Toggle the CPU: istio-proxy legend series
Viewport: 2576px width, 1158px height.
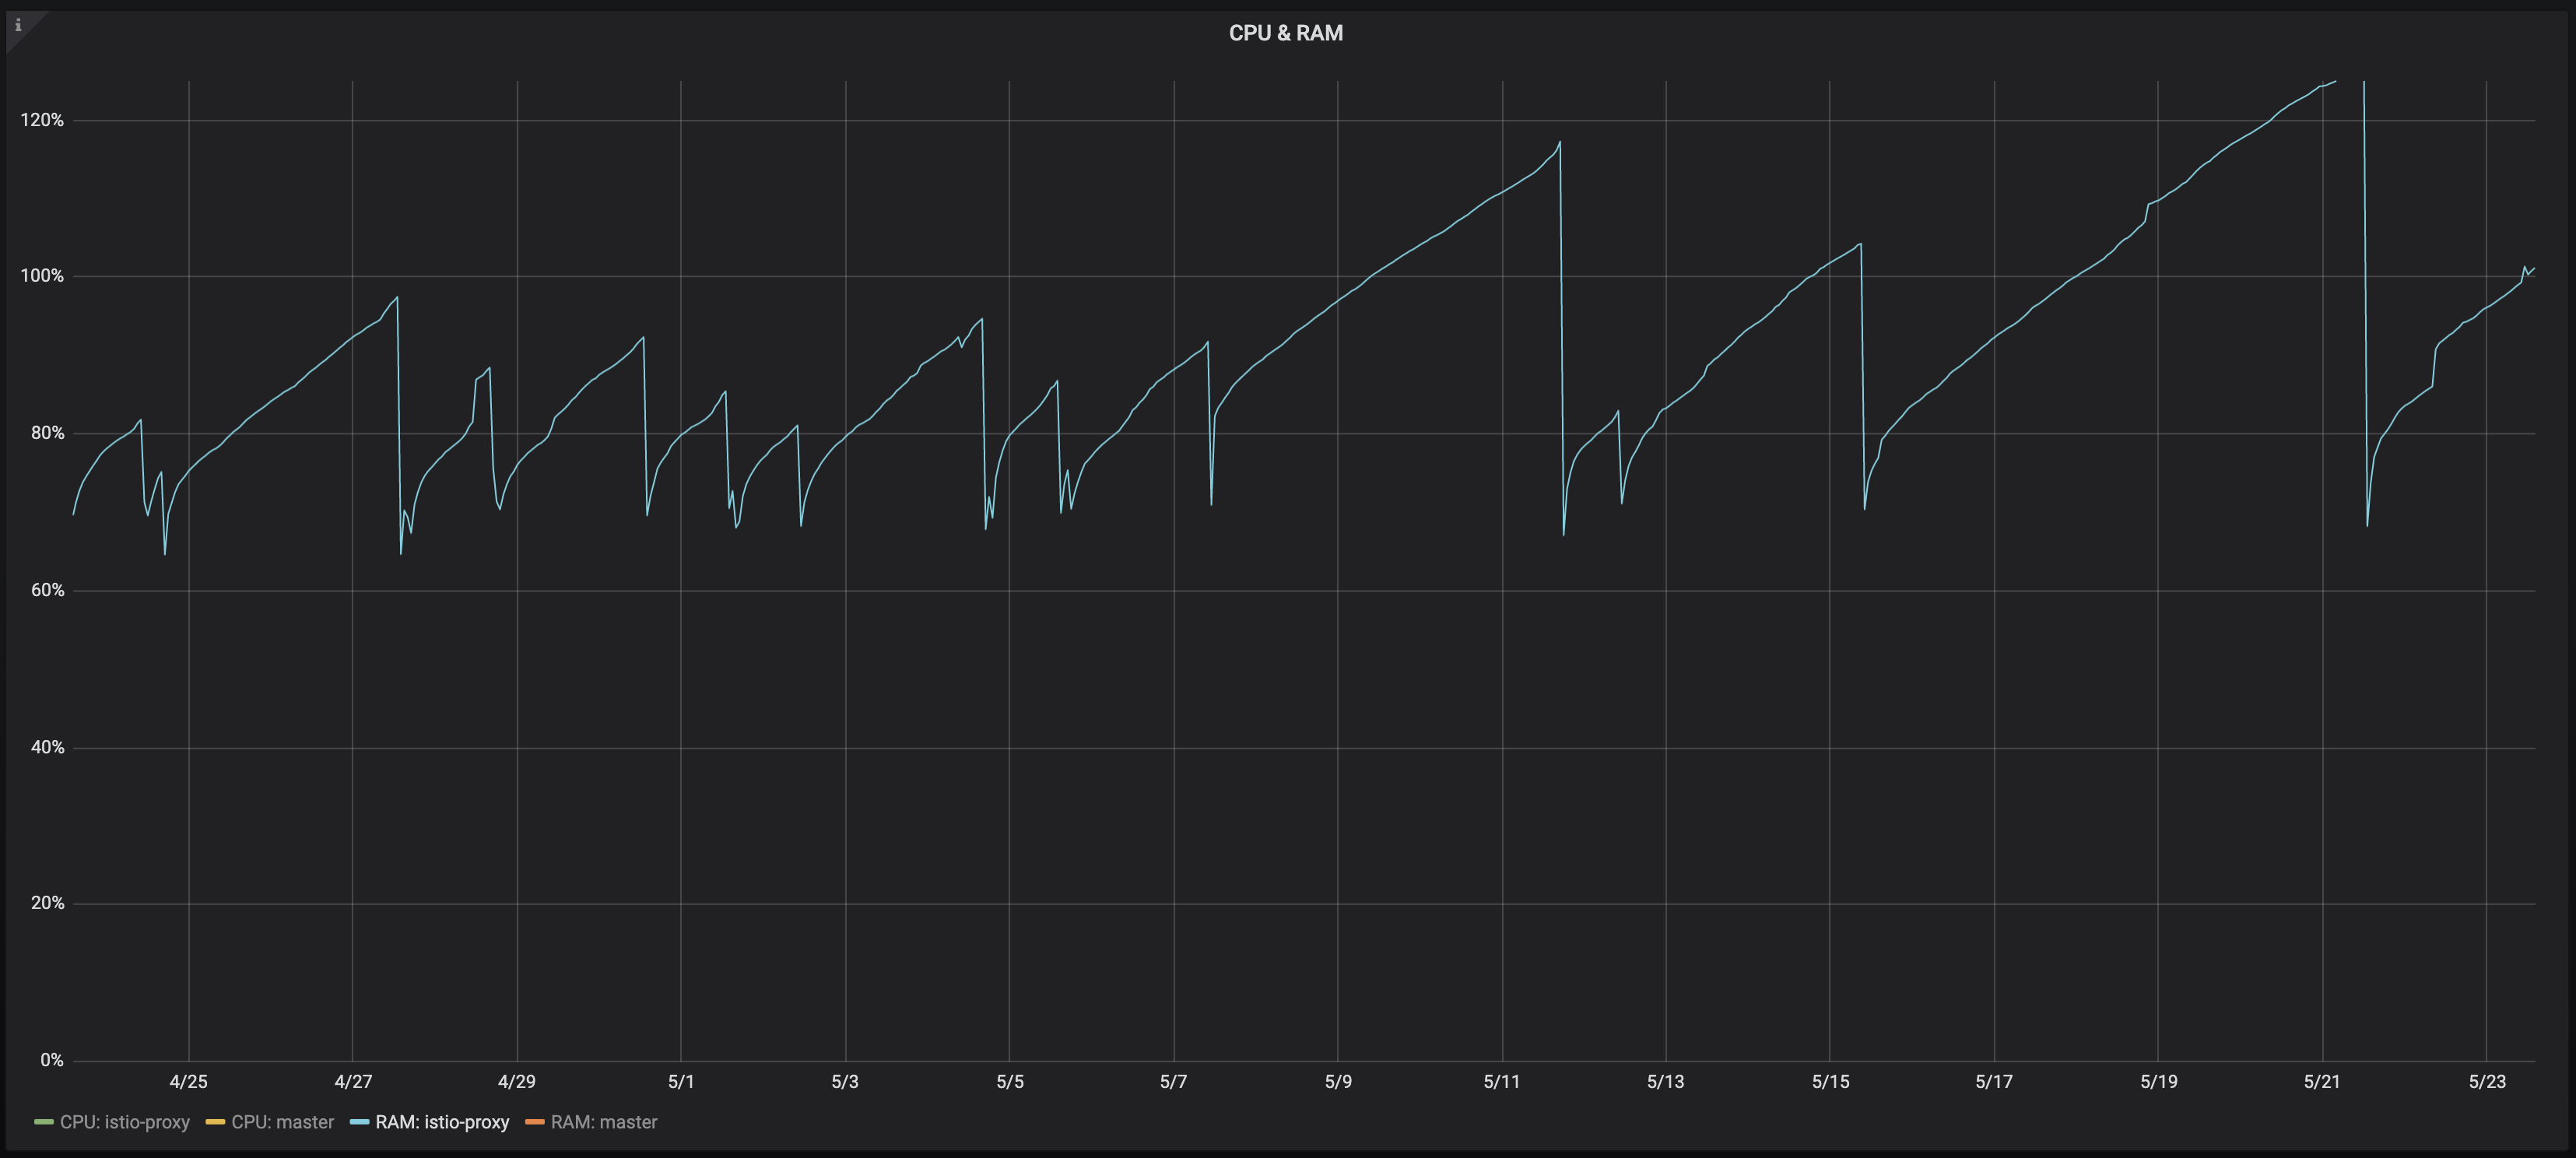click(x=125, y=1122)
